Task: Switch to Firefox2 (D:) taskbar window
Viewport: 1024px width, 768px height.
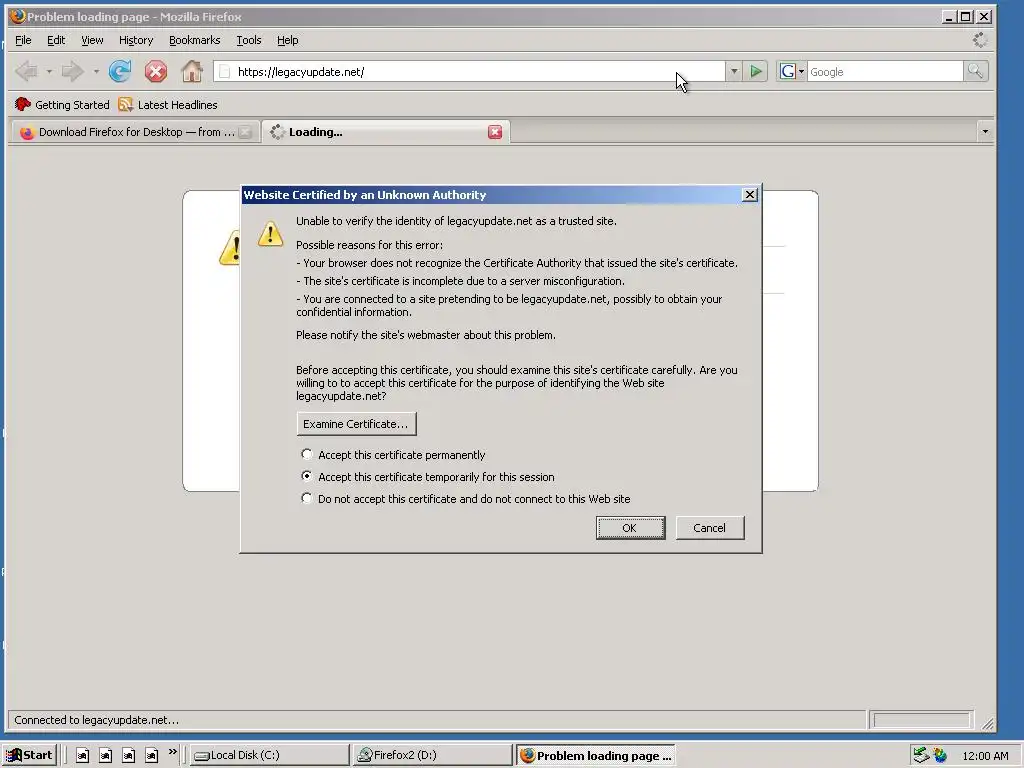Action: click(432, 755)
